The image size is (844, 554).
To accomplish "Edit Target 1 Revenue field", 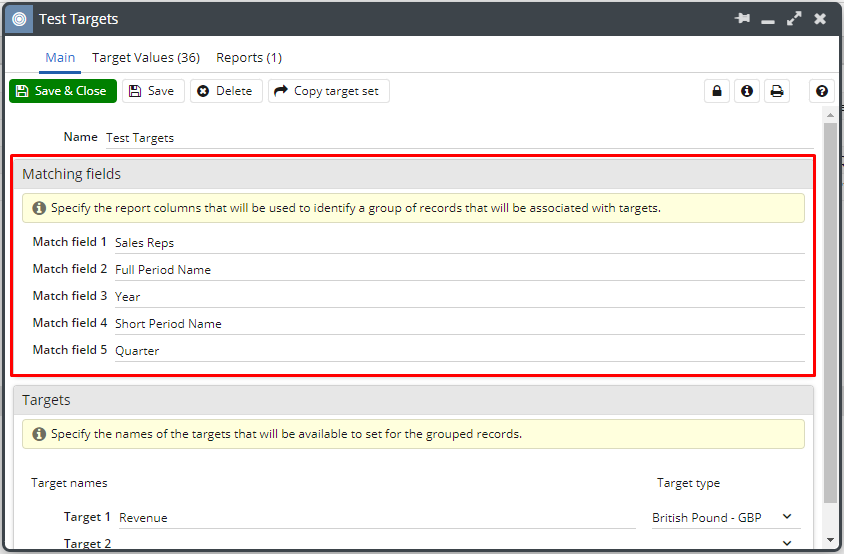I will click(x=377, y=518).
